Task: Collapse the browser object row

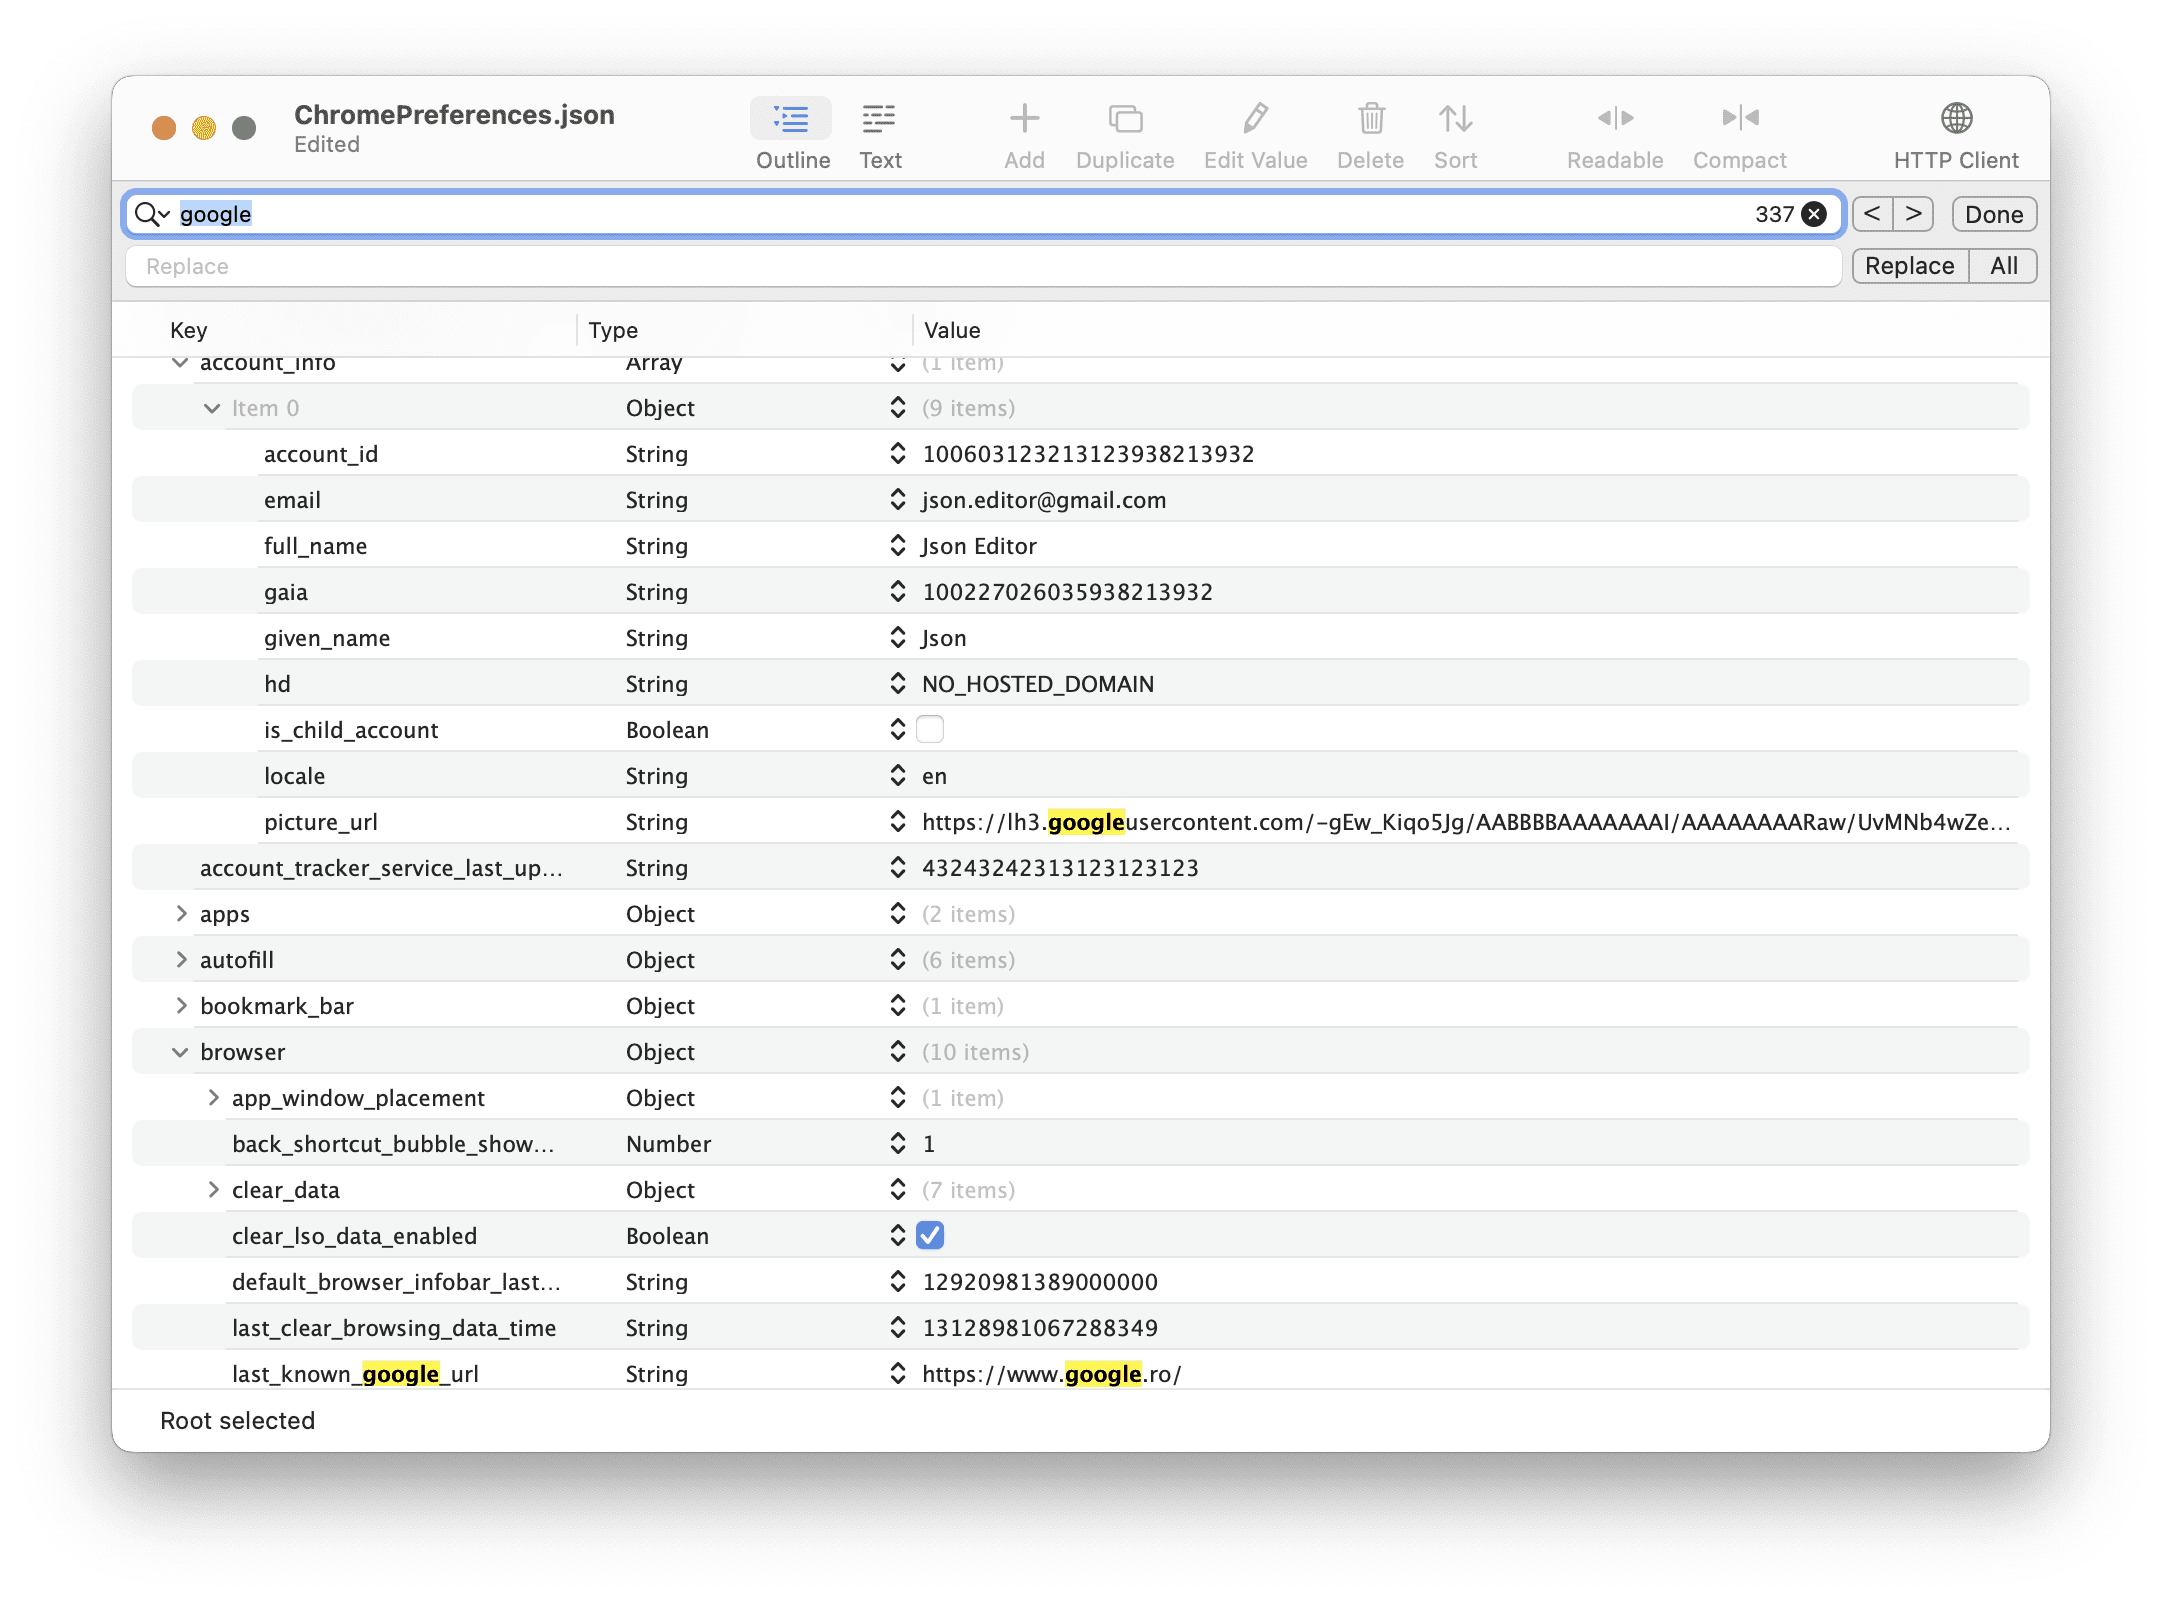Action: pyautogui.click(x=180, y=1052)
